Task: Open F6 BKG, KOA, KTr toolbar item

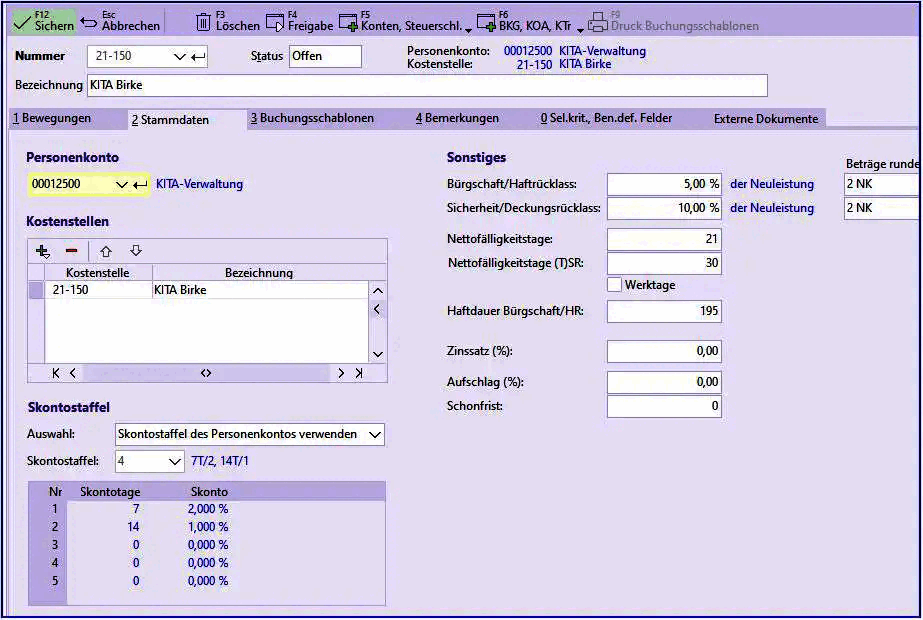Action: point(524,21)
